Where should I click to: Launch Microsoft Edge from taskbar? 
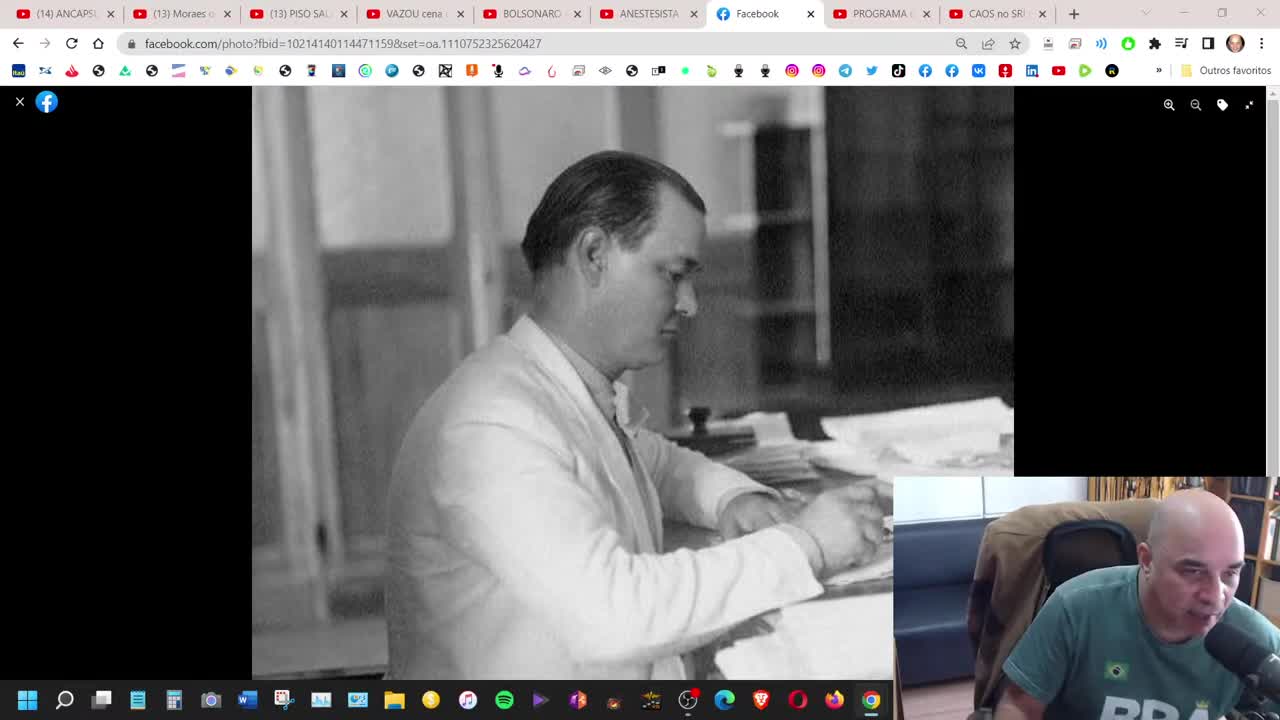click(x=724, y=700)
